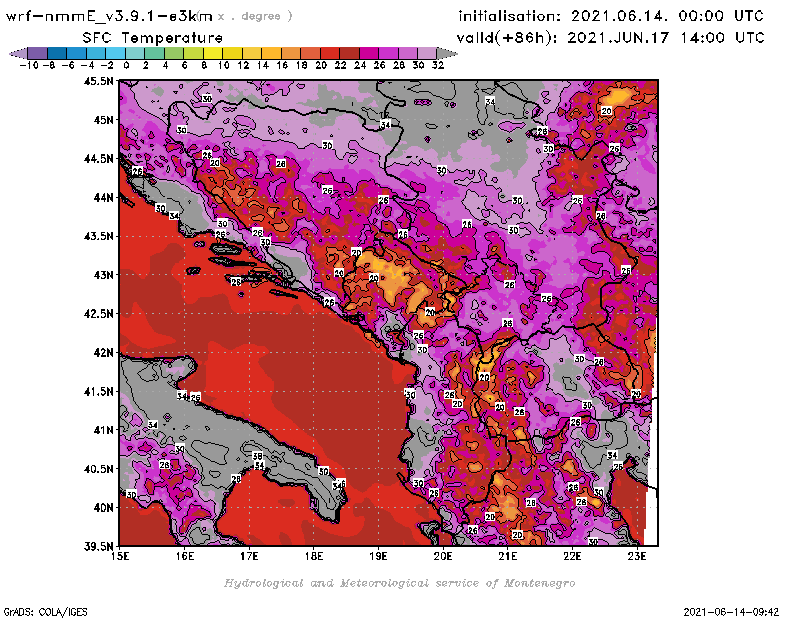Select the 'SFC Temperature' heading
The image size is (800, 618).
click(153, 38)
